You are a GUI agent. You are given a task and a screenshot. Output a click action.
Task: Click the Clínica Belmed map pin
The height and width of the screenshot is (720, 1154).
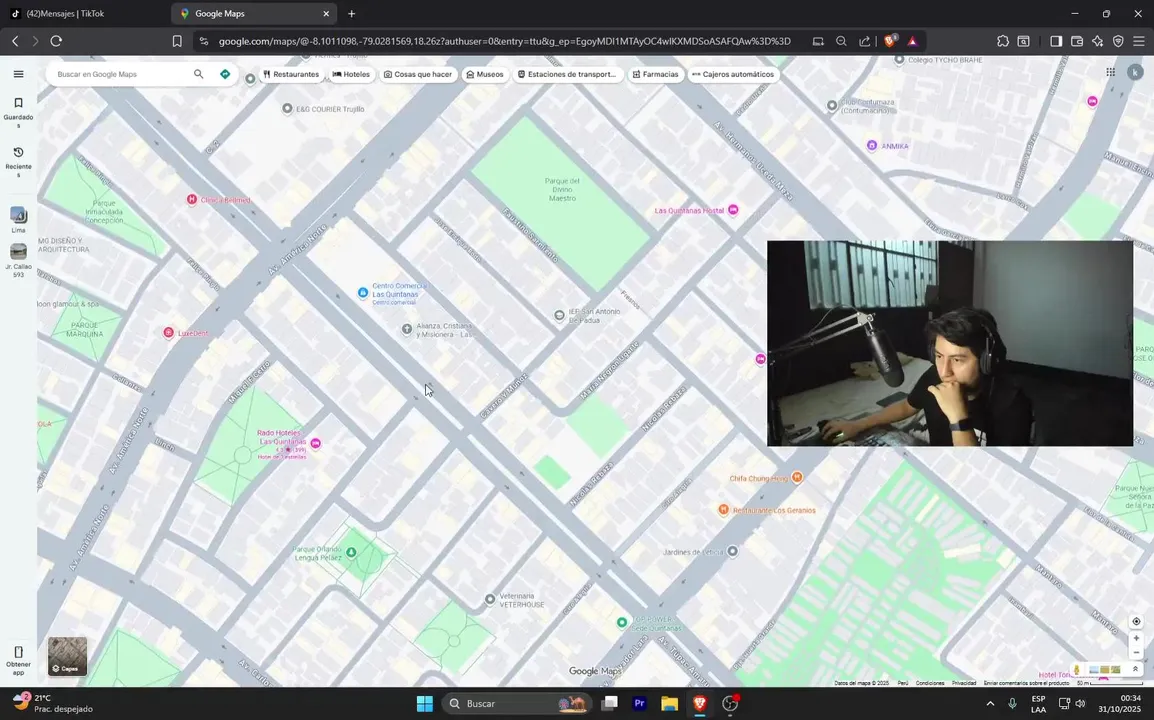191,200
